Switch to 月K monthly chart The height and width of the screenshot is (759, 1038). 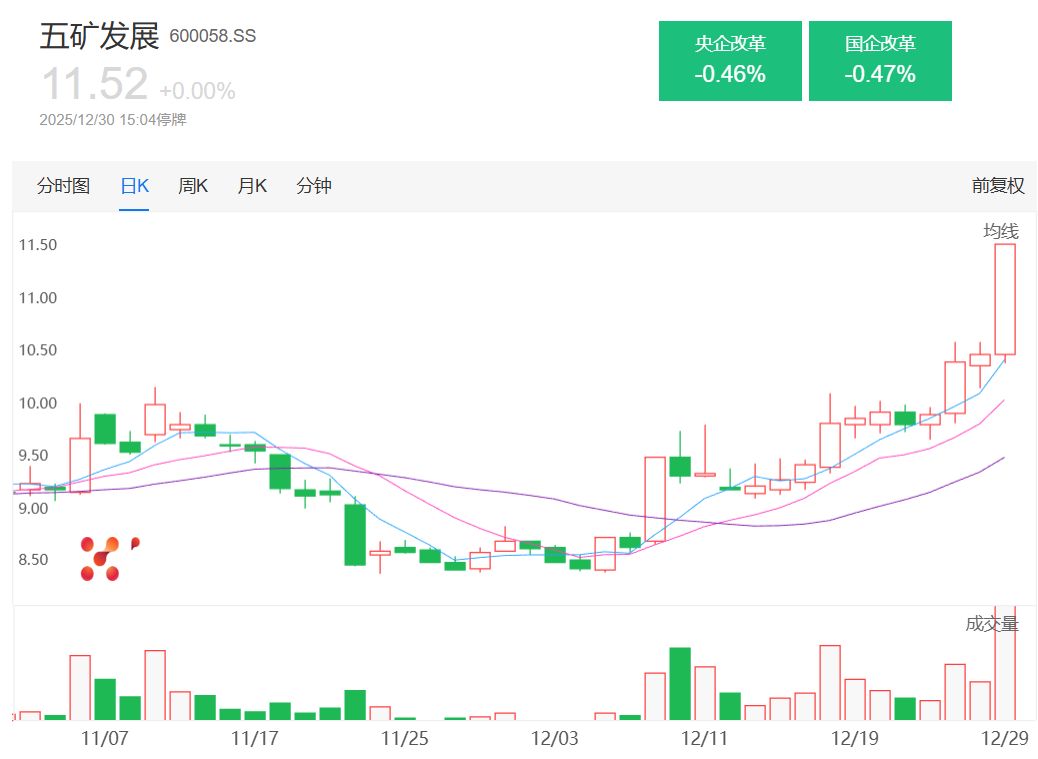point(252,186)
